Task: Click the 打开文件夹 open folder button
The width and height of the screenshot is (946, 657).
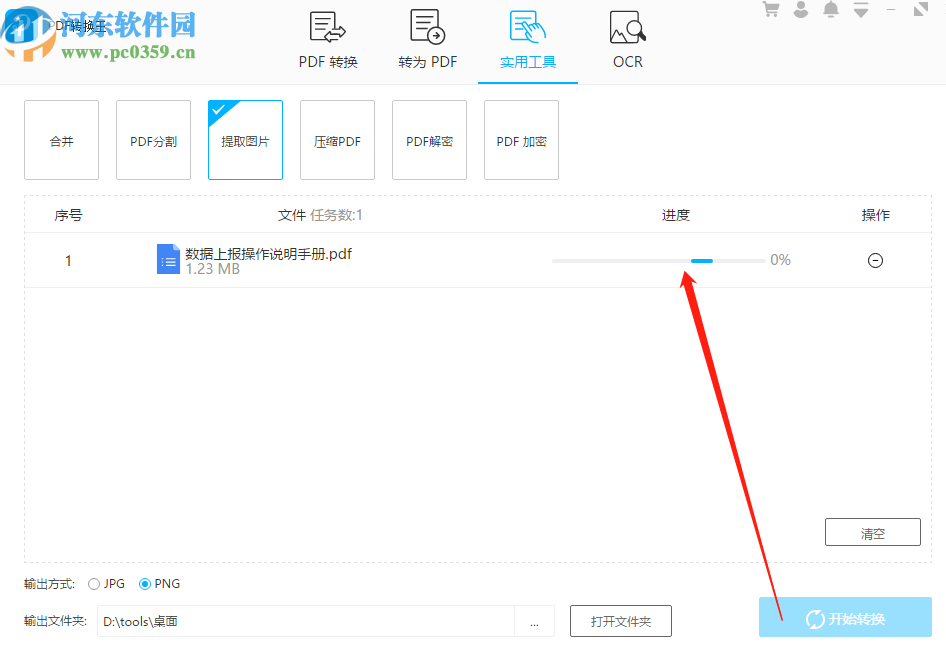Action: coord(620,620)
